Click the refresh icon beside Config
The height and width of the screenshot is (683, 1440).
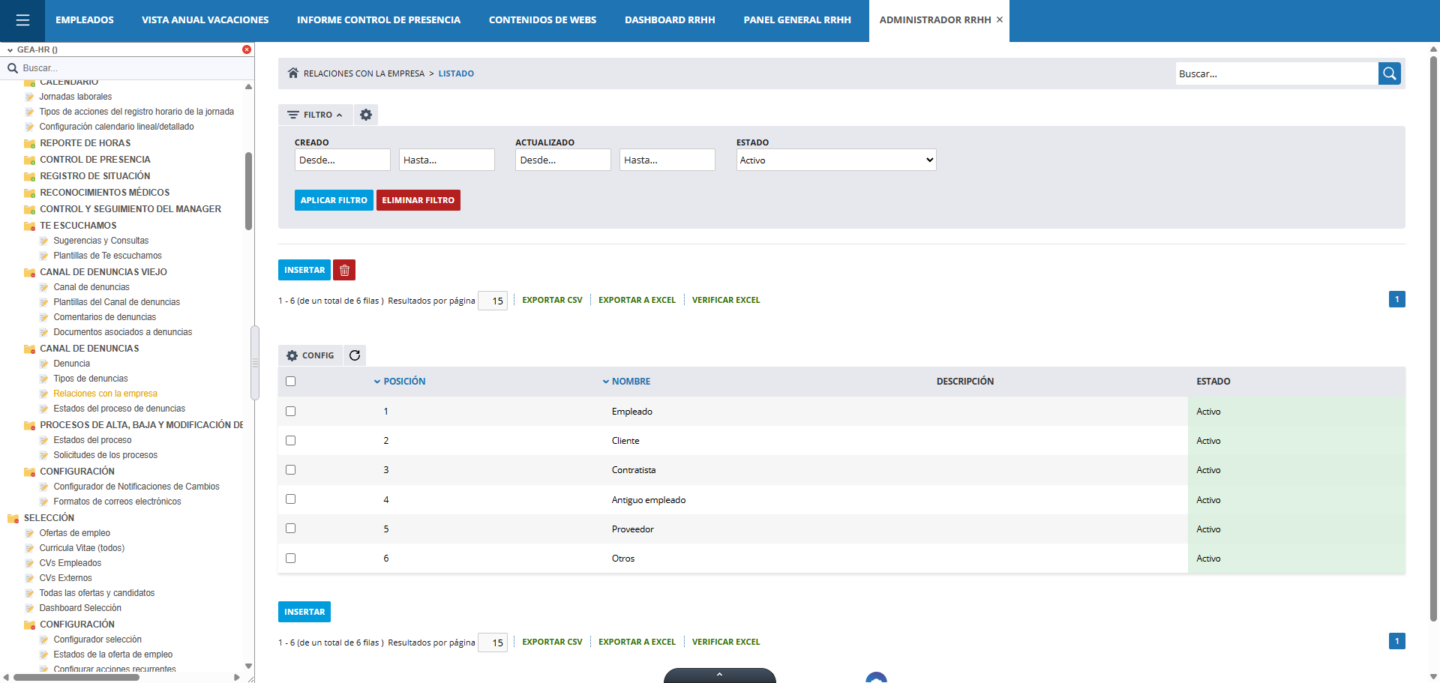coord(354,355)
